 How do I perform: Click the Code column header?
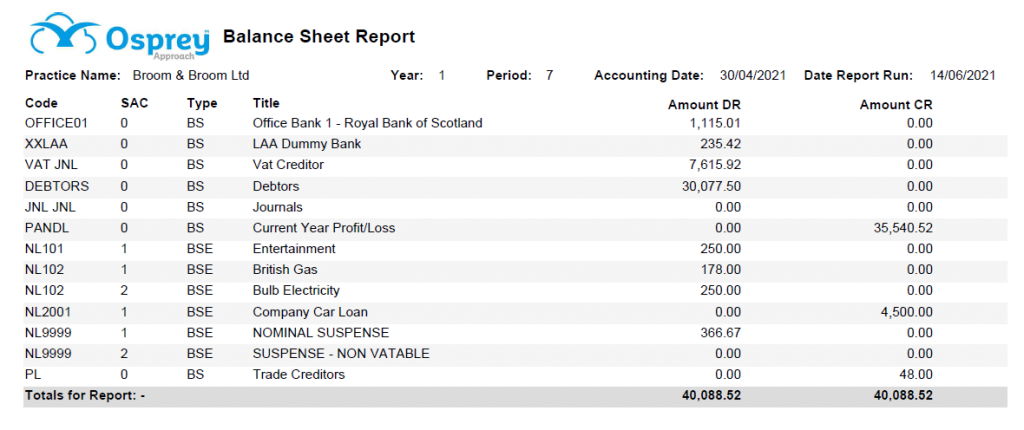coord(41,103)
